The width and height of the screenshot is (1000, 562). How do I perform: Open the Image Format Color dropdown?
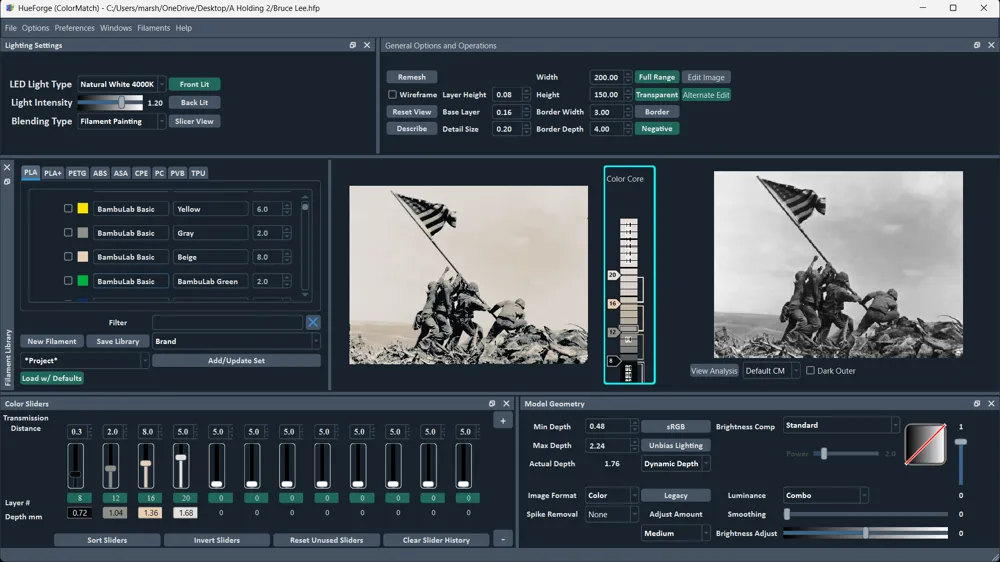(612, 496)
